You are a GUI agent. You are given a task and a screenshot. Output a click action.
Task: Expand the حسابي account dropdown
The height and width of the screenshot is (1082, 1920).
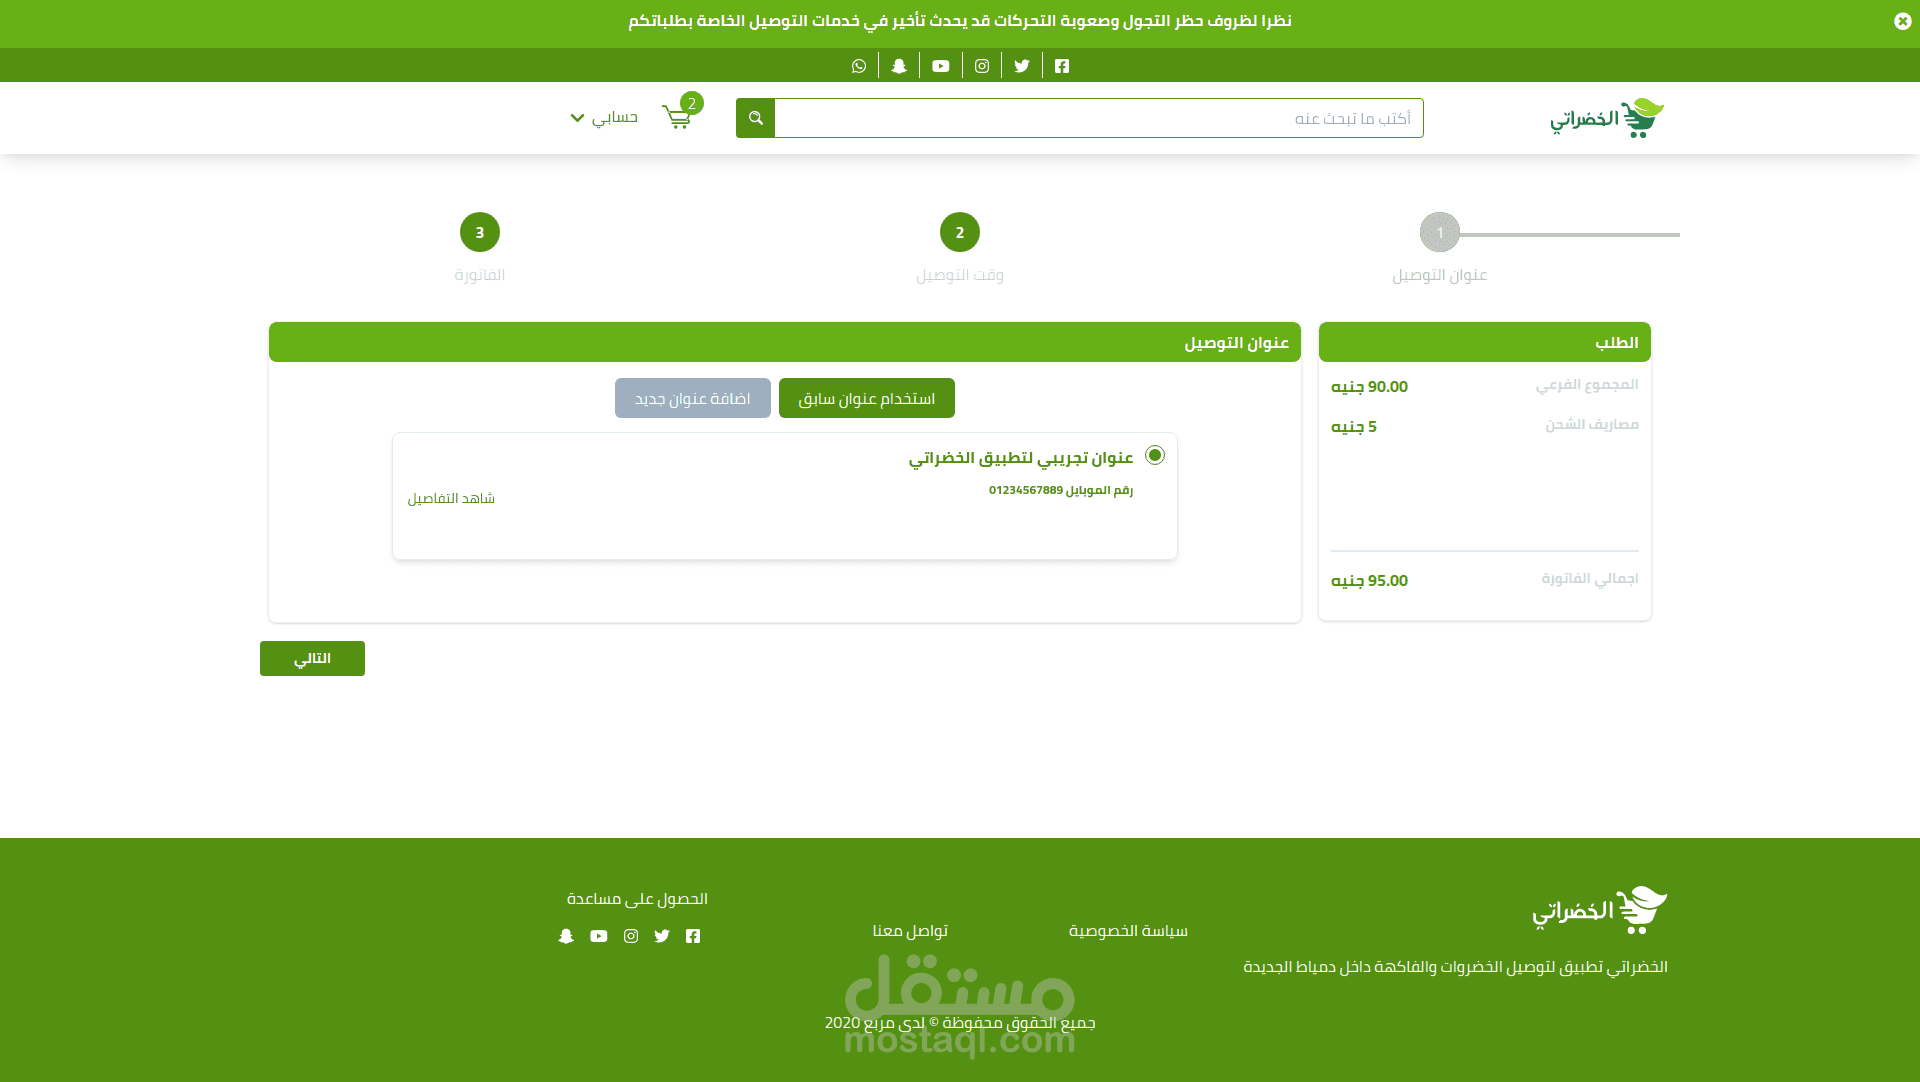(604, 118)
